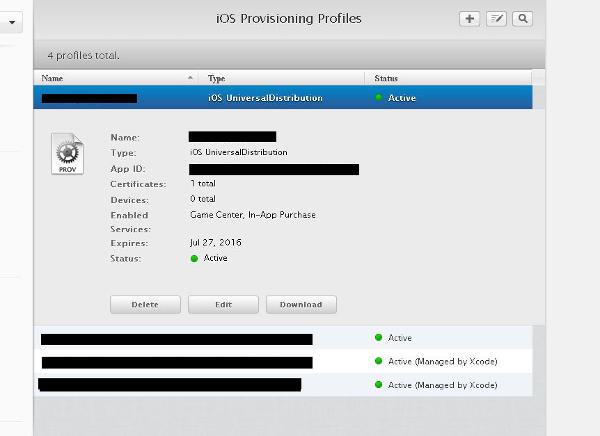Click 'Game Center, In-App Purchase' services text
Viewport: 600px width, 436px height.
coord(253,215)
